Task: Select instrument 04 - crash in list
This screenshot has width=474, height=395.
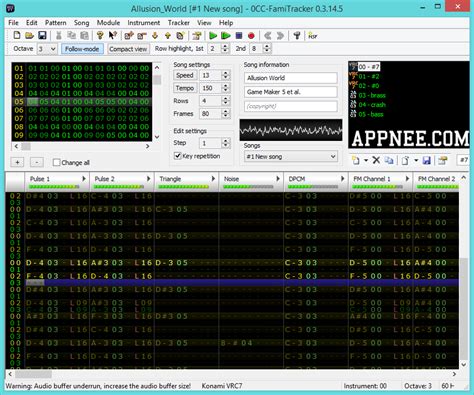Action: pos(368,105)
